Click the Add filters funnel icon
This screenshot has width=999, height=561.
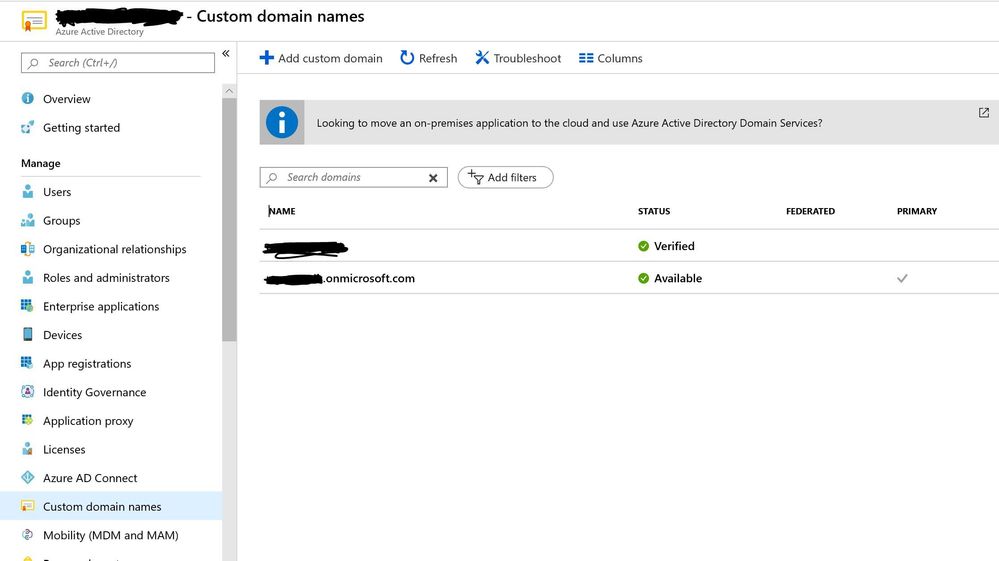coord(475,177)
